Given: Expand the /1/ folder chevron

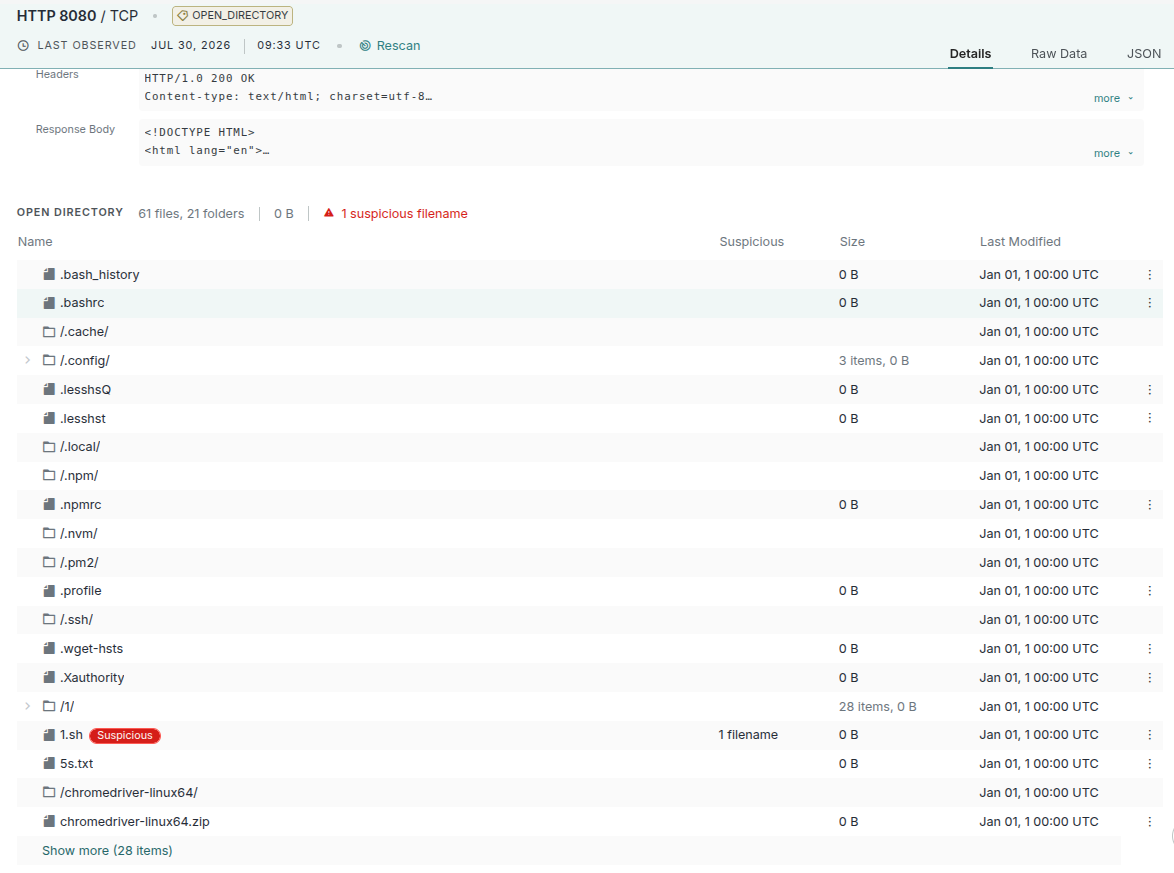Looking at the screenshot, I should tap(28, 706).
